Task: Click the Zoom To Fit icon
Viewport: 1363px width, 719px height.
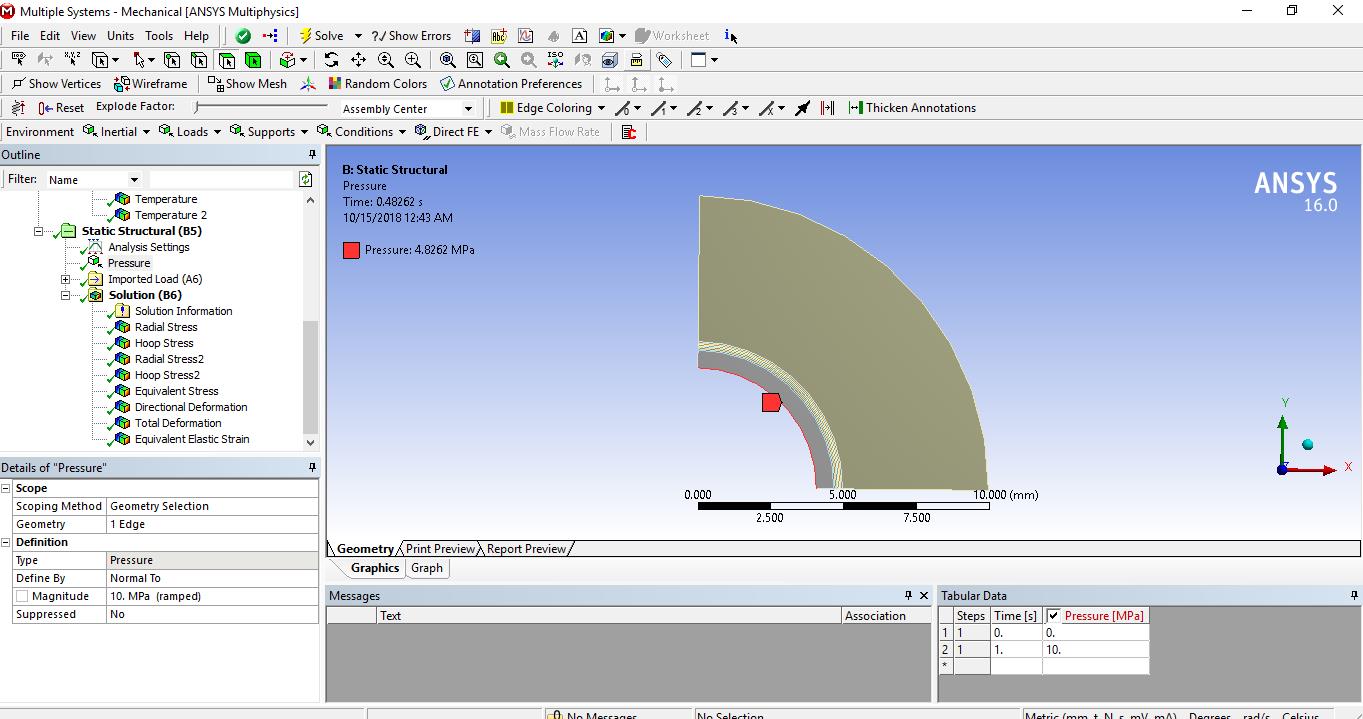Action: pos(448,60)
